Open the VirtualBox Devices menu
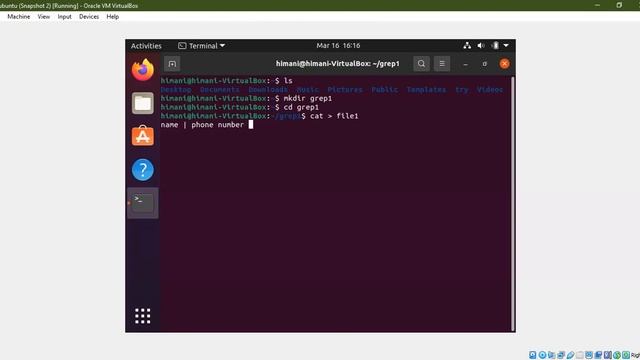The image size is (640, 360). pos(89,17)
